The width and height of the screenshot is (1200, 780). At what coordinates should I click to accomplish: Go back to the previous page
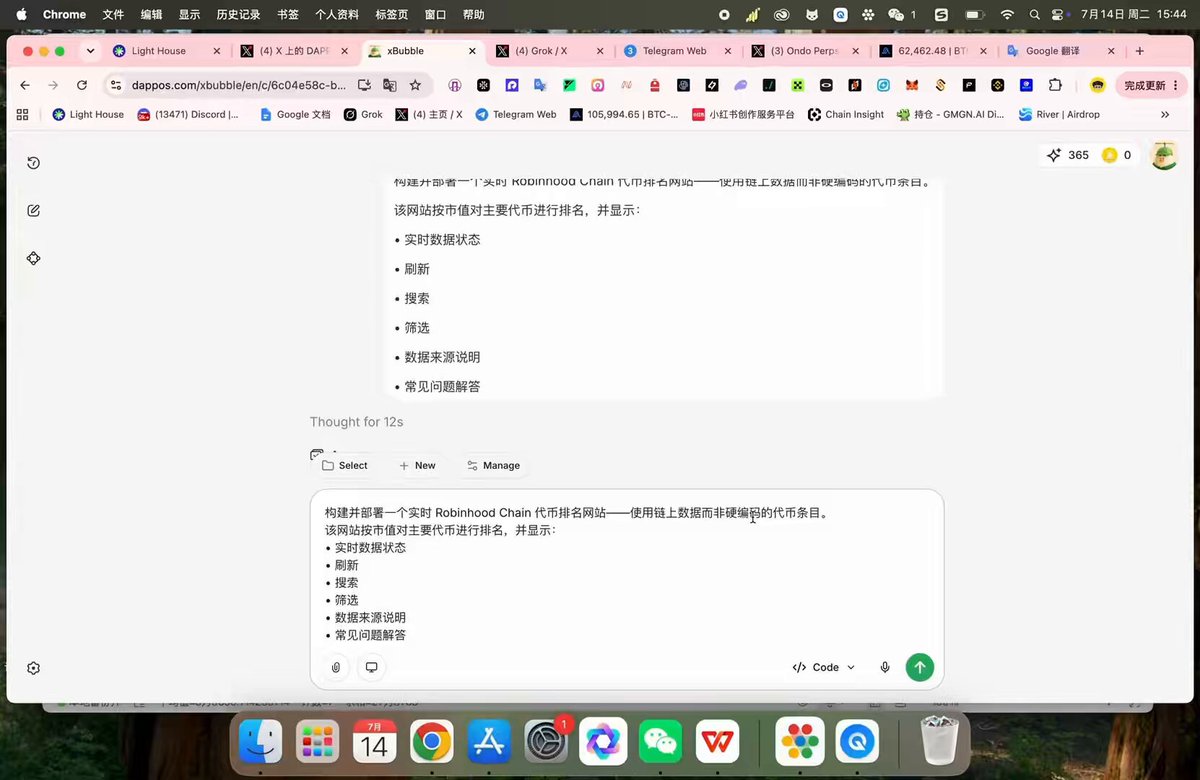(x=25, y=85)
